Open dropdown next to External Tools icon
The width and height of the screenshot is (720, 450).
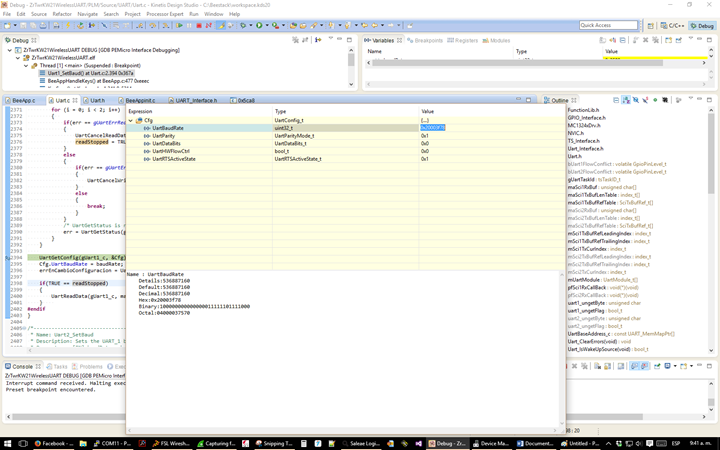point(283,26)
